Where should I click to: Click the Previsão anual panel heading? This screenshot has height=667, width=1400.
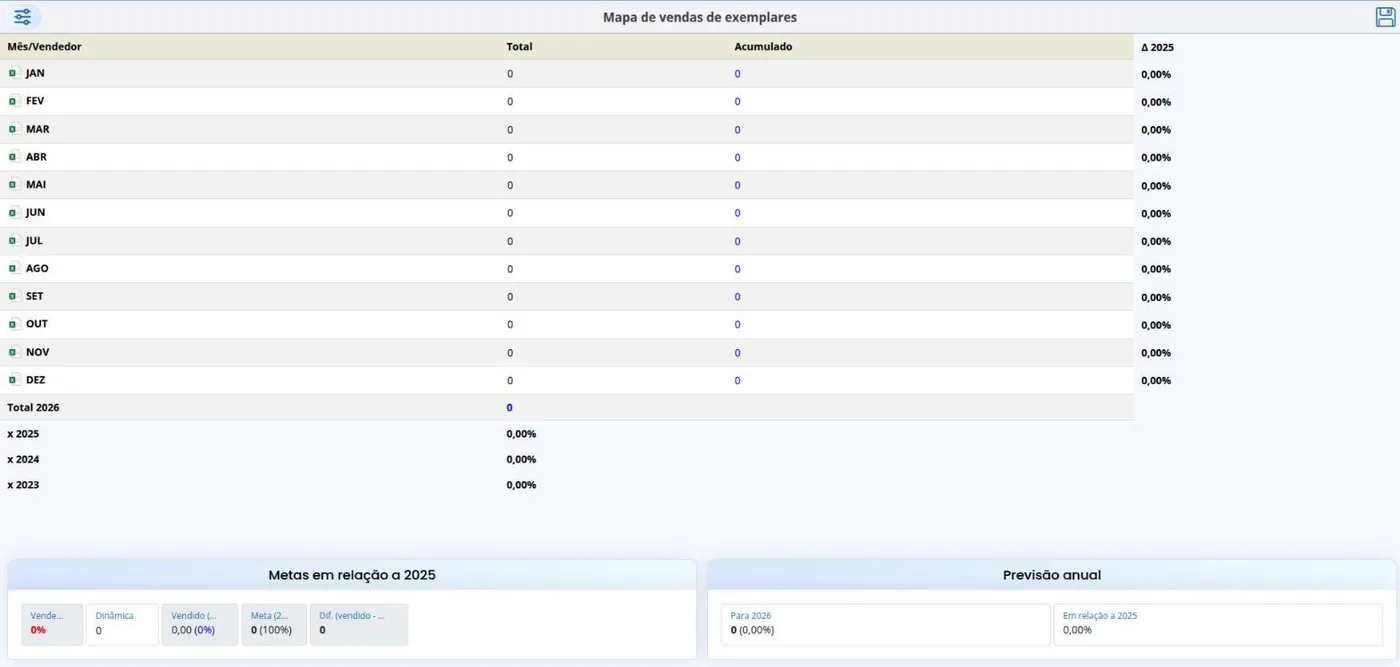1052,575
